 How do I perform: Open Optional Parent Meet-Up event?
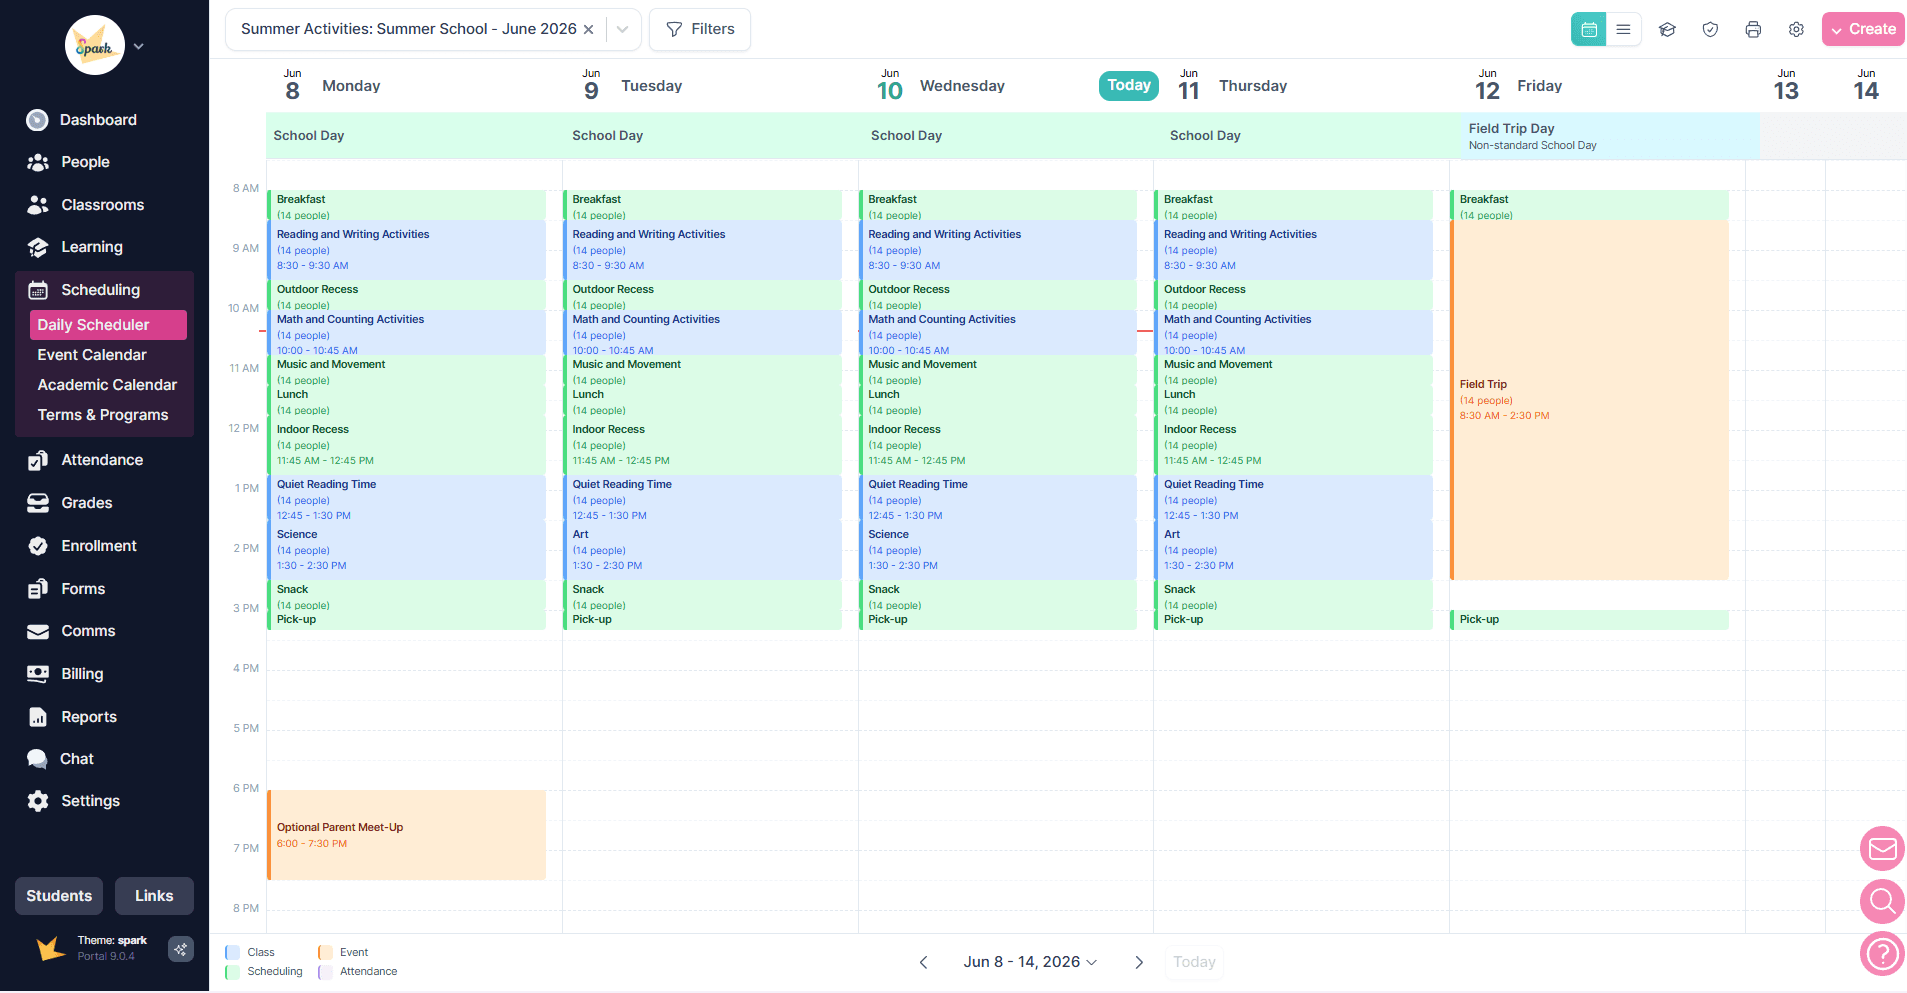(406, 835)
